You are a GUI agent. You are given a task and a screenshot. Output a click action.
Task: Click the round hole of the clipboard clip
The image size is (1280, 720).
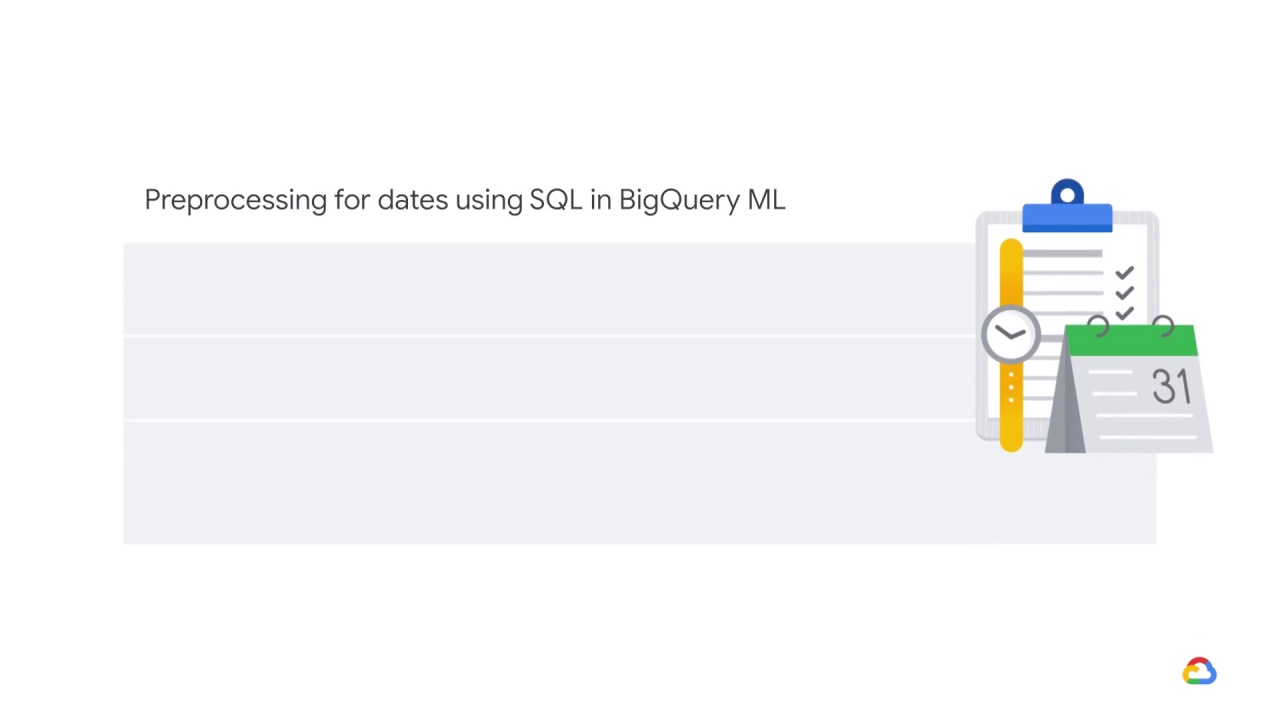1067,194
